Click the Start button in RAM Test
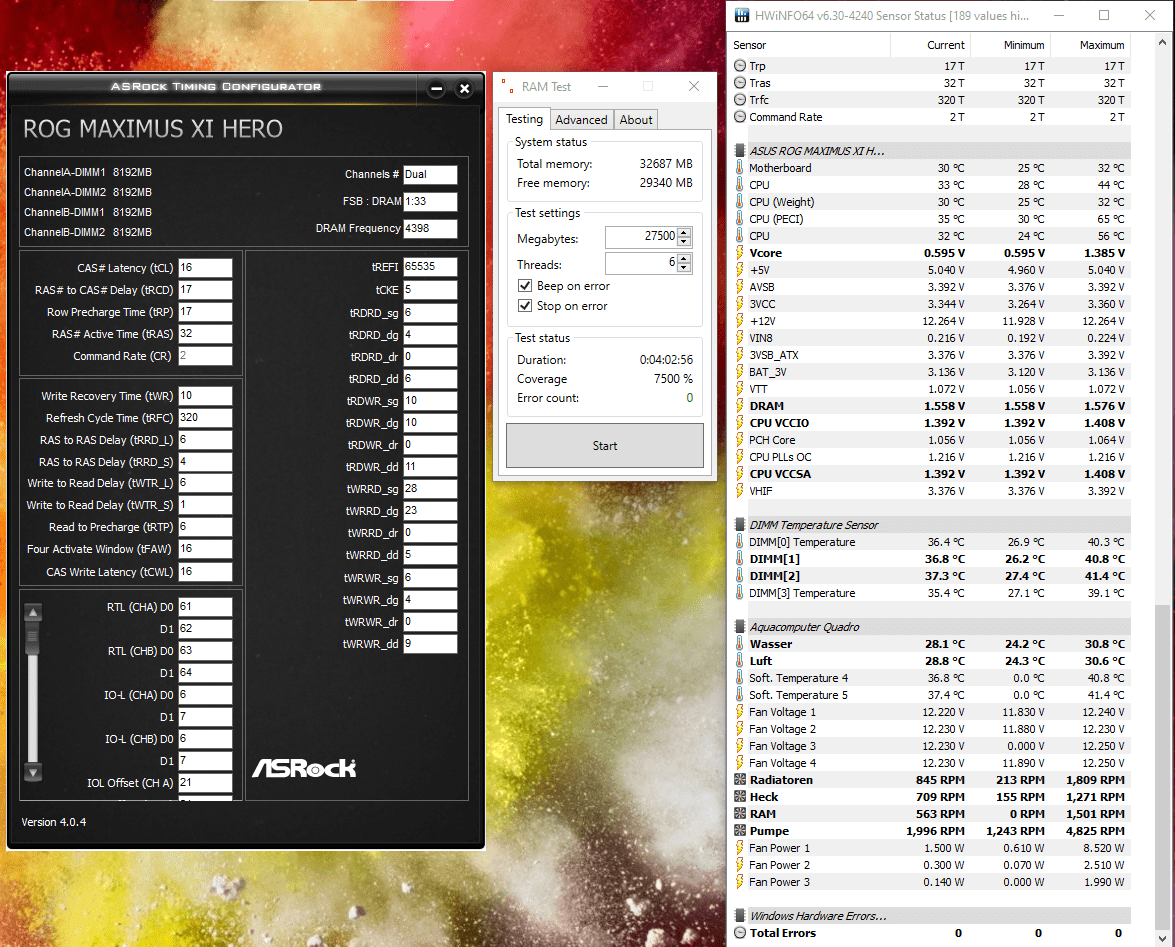1175x947 pixels. [x=605, y=446]
